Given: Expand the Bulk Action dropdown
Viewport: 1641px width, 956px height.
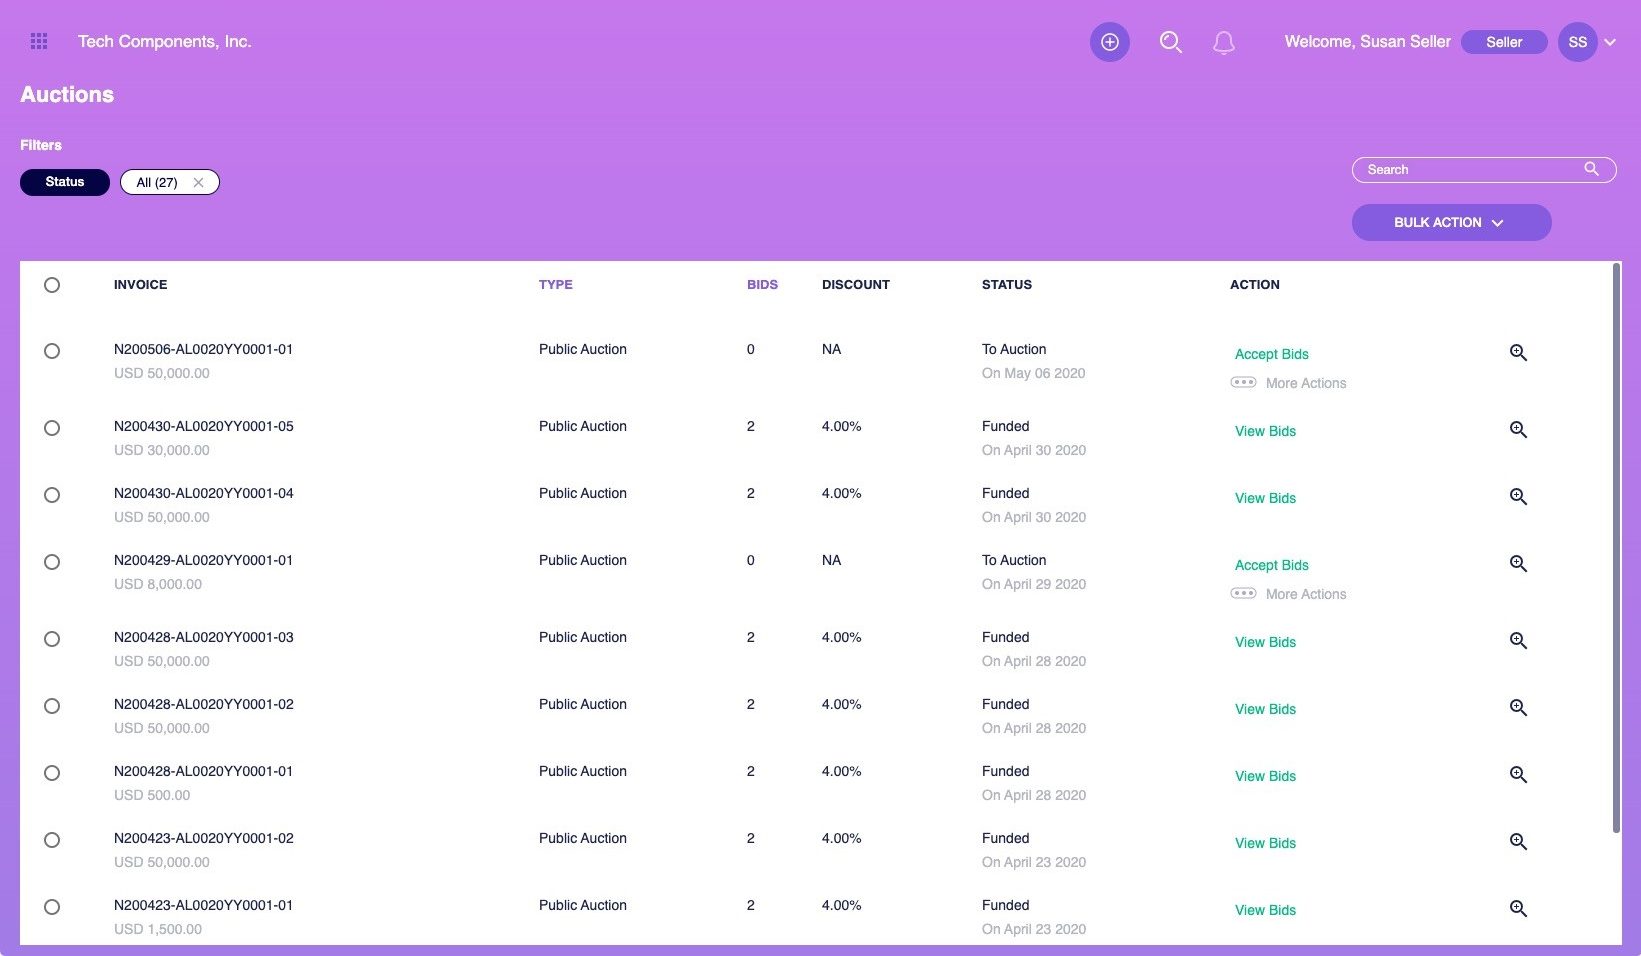Looking at the screenshot, I should pos(1451,223).
